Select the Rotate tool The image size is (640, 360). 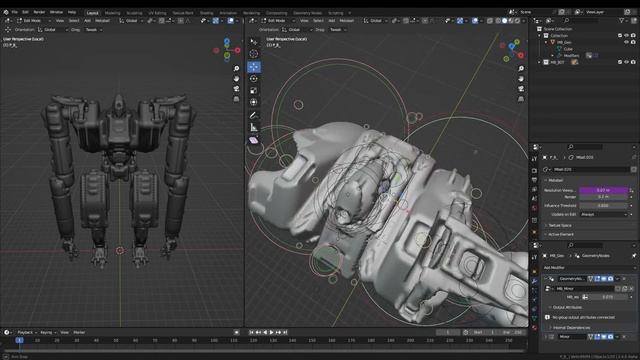(254, 79)
